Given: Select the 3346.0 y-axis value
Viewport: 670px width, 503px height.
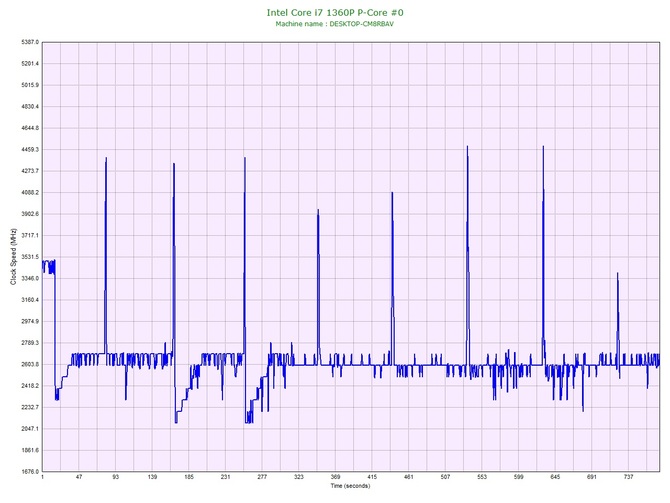Looking at the screenshot, I should (30, 279).
